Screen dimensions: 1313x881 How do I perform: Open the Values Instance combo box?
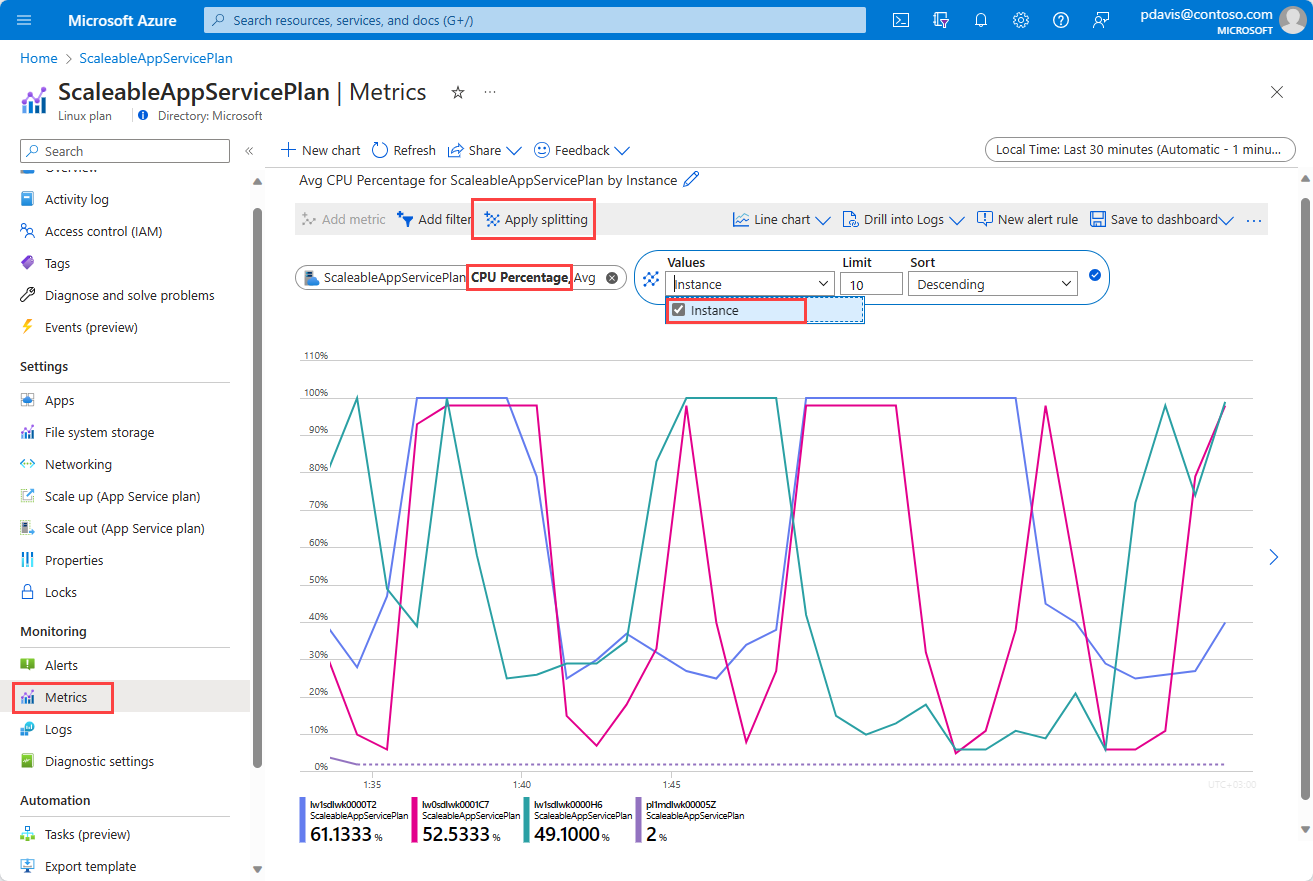[x=752, y=284]
